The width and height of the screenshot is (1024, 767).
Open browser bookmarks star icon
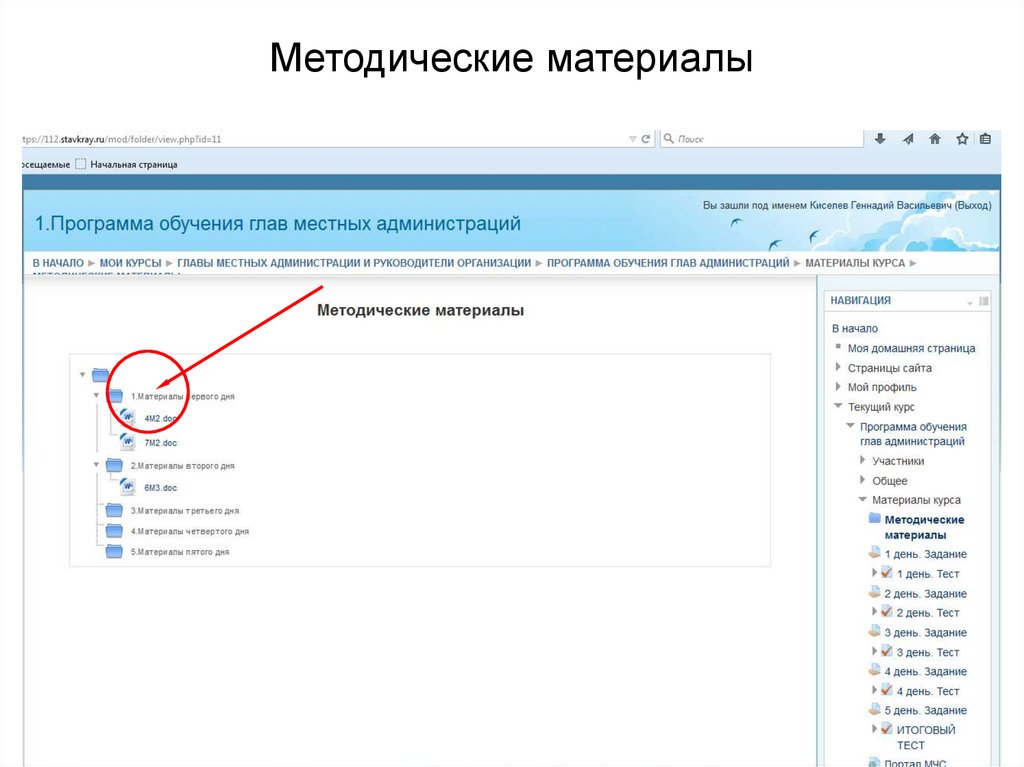[962, 139]
